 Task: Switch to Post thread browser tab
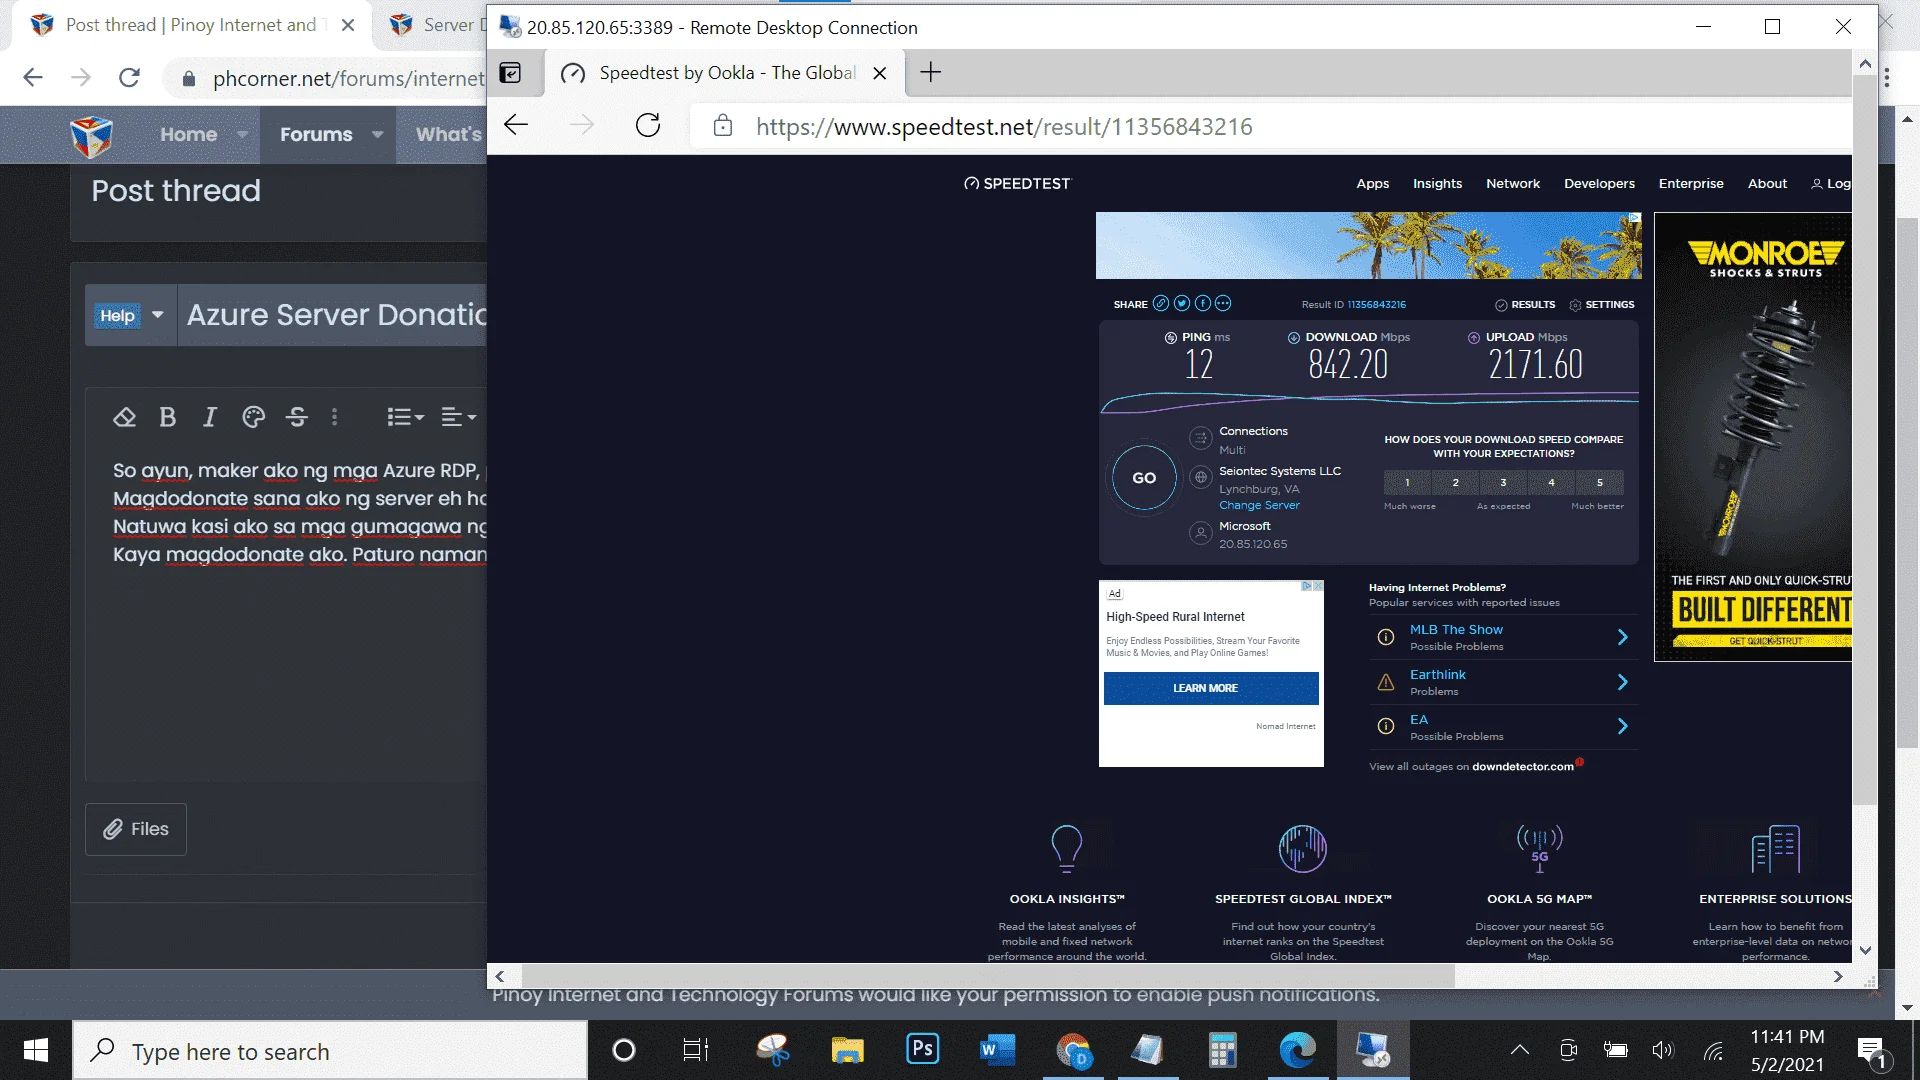tap(190, 25)
